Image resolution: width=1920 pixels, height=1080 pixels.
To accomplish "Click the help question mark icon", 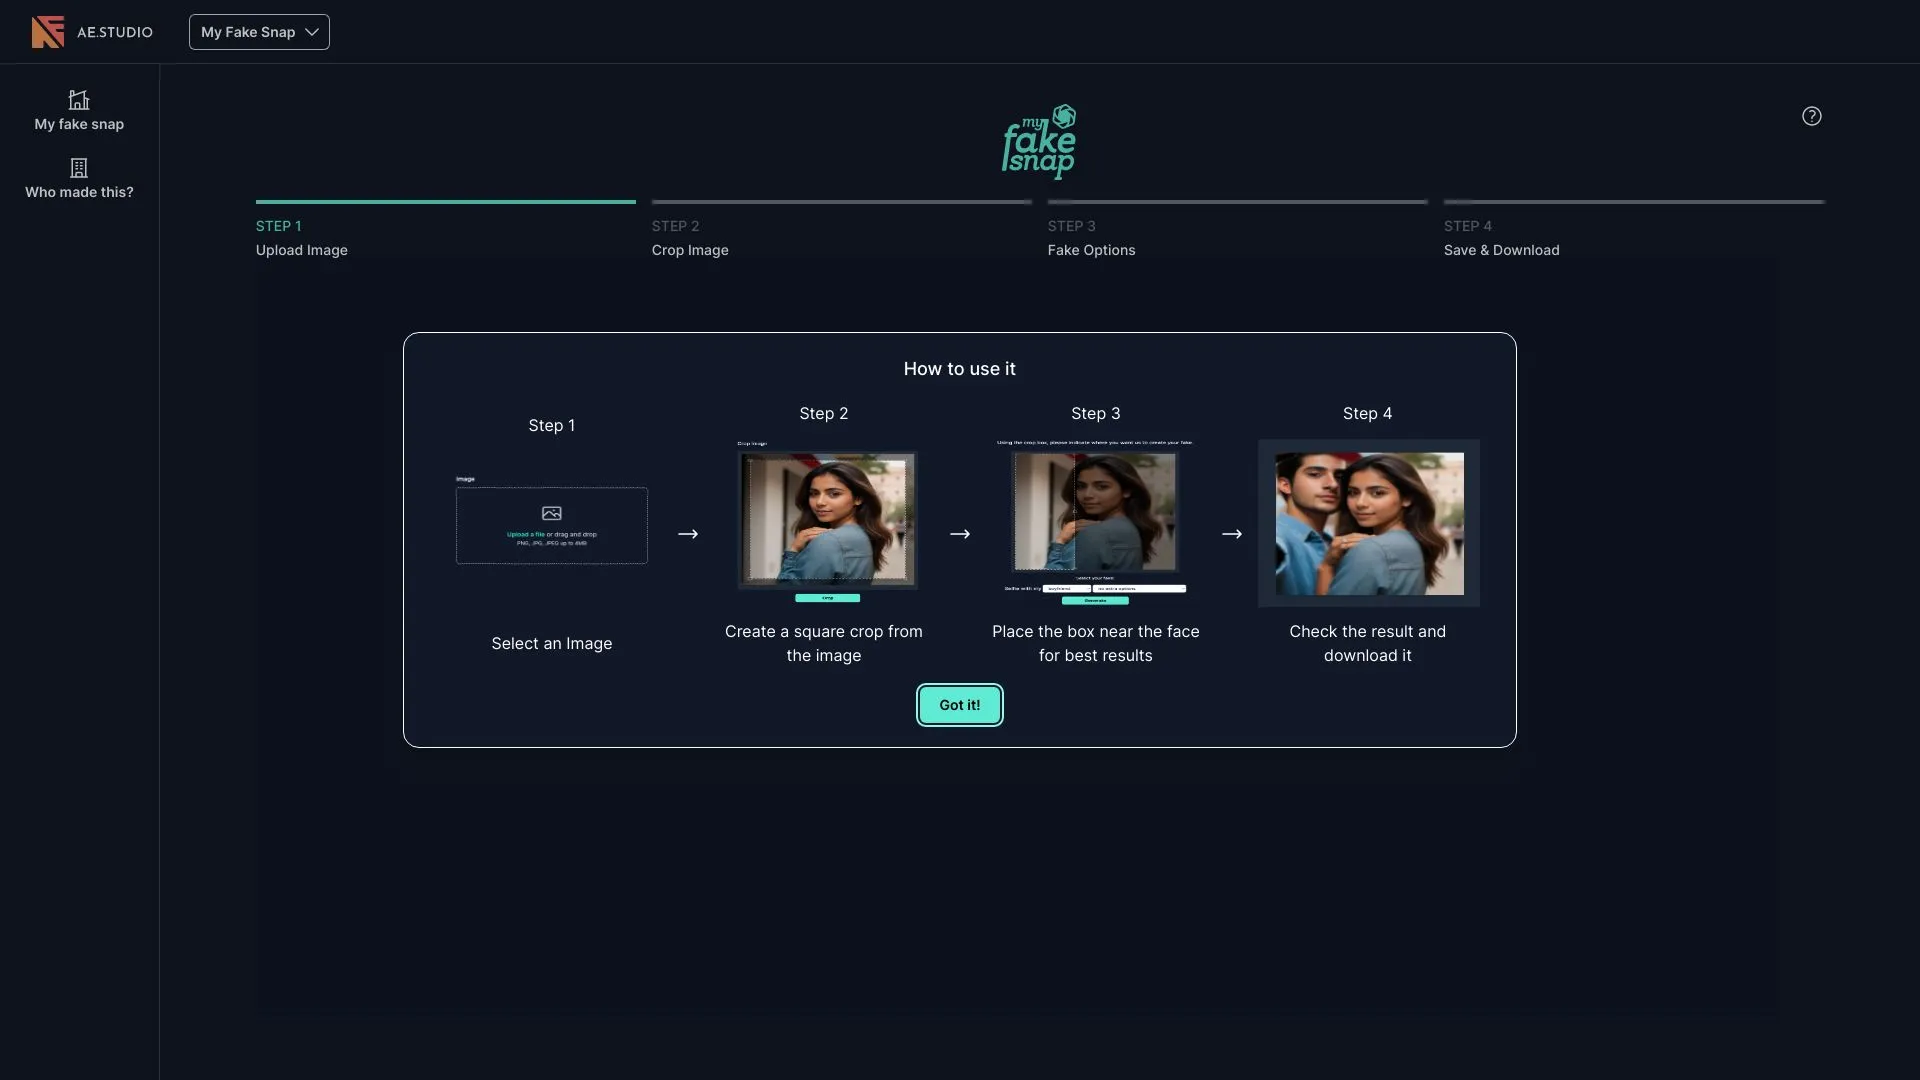I will pyautogui.click(x=1811, y=116).
